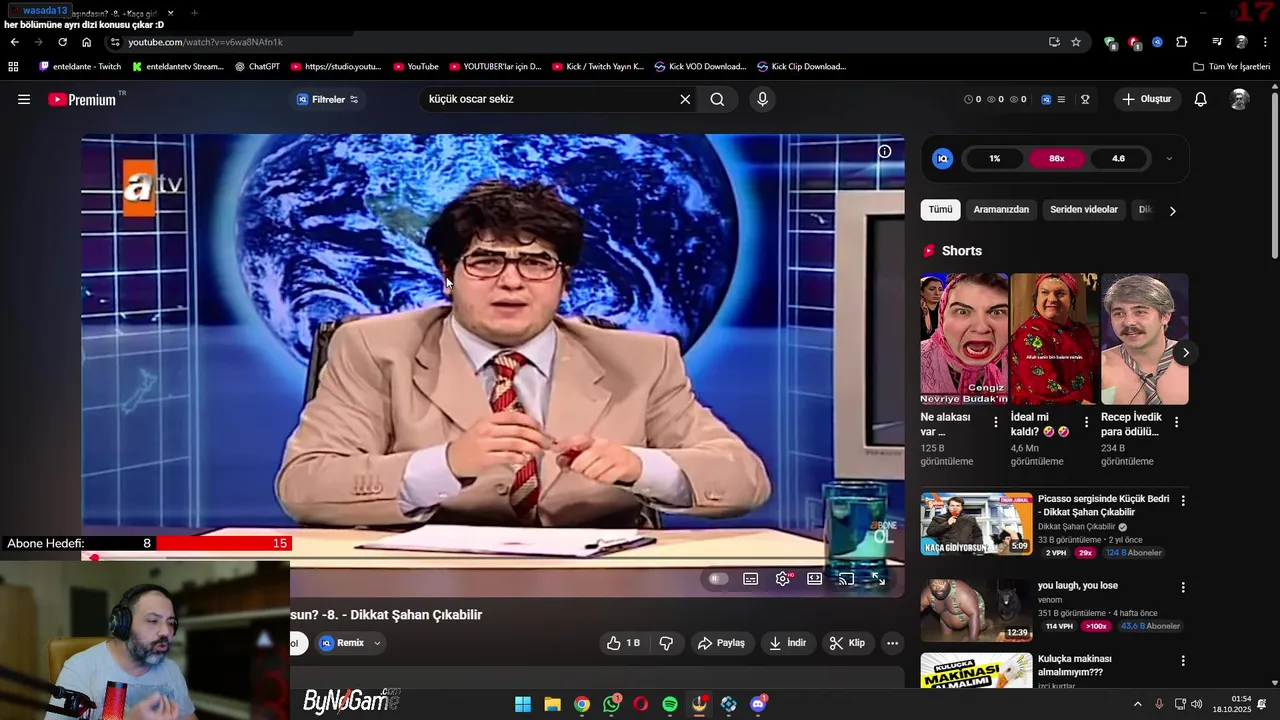Switch player to theater mode
The height and width of the screenshot is (720, 1280).
point(815,579)
